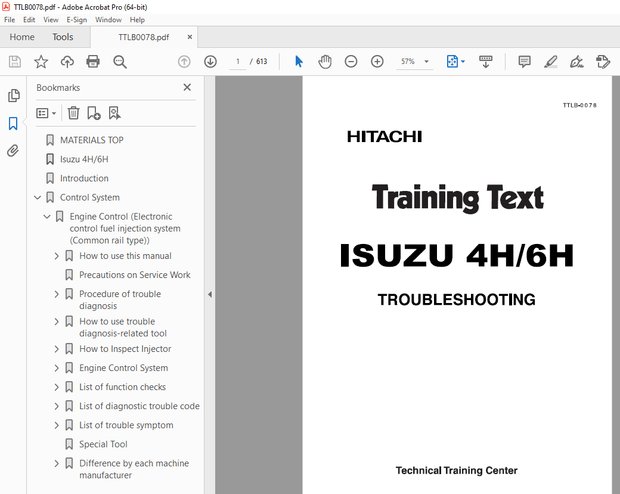Jump to the Introduction bookmark
620x494 pixels.
click(84, 178)
